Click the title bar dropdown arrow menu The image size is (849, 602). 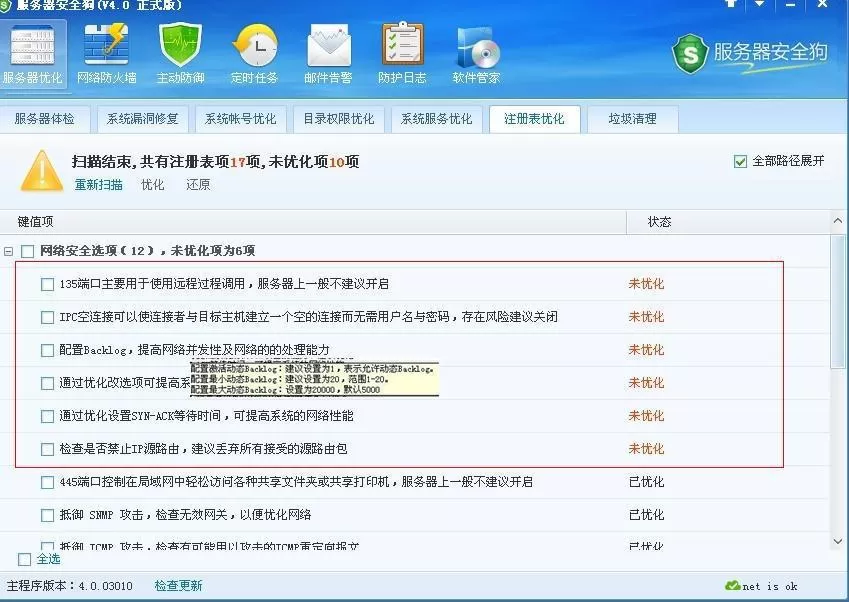point(760,4)
